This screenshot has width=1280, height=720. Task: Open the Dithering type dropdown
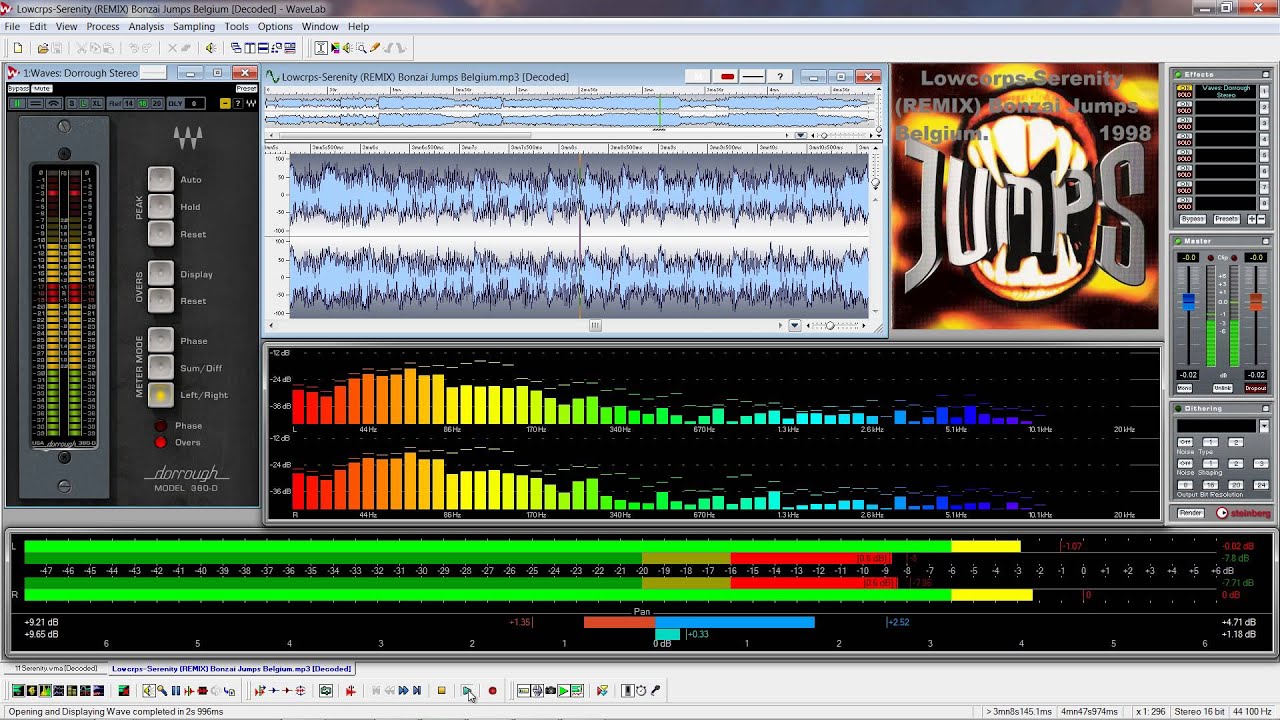point(1264,426)
